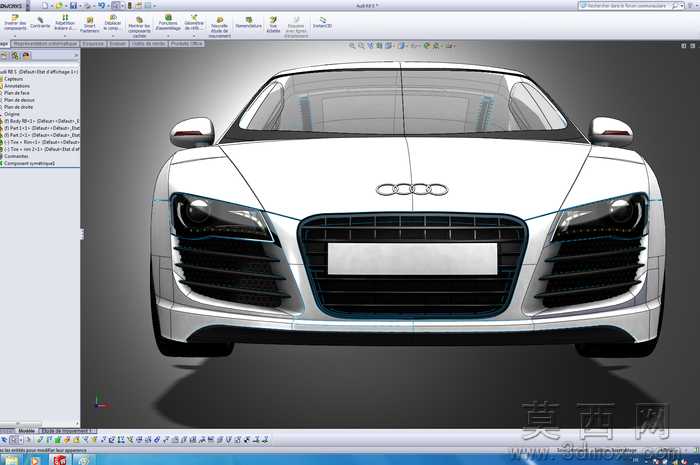700x465 pixels.
Task: Start Nouvelle étude de mouvement
Action: (x=219, y=27)
